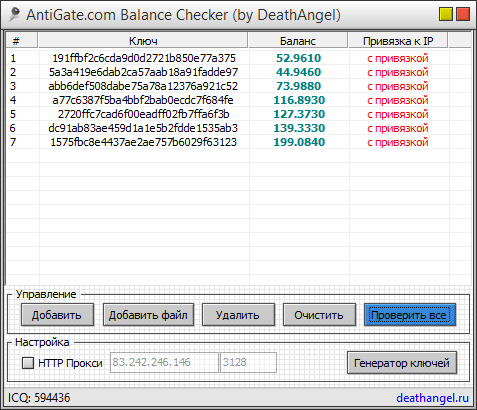Select key 191ffbf2c6cda9d0d2721b850e77a375
Image resolution: width=477 pixels, height=410 pixels.
144,58
